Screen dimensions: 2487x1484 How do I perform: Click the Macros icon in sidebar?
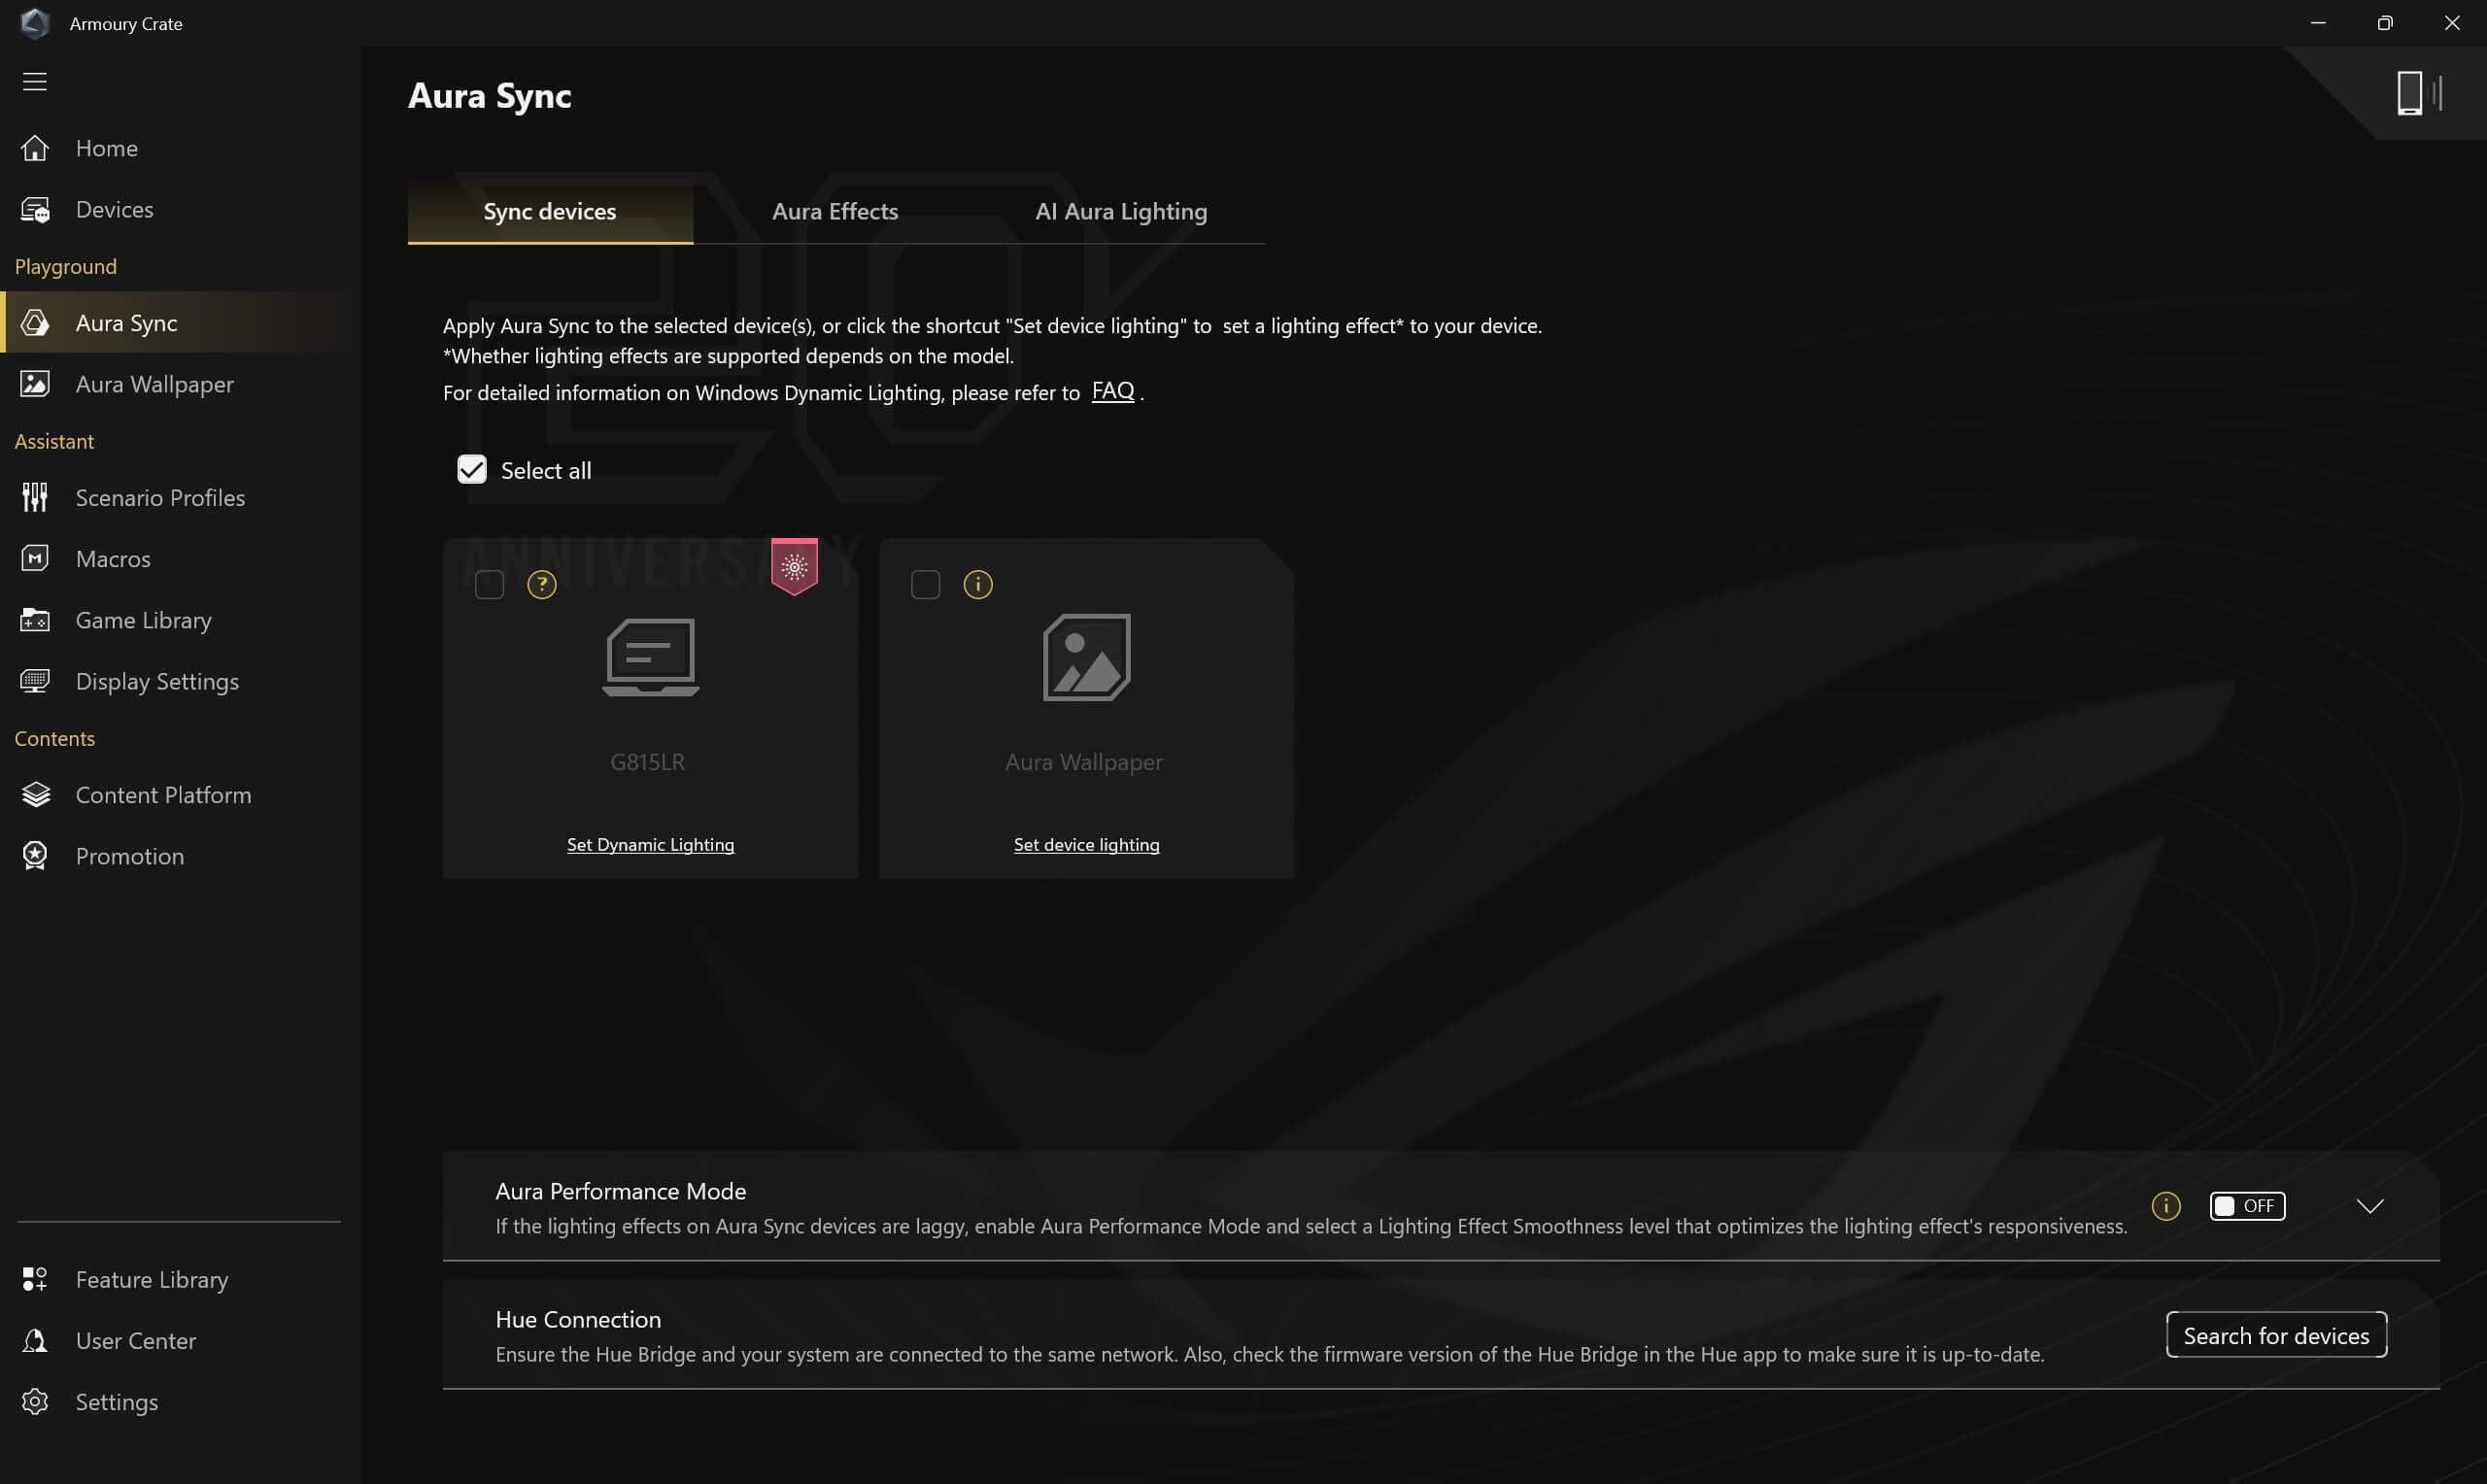(x=35, y=558)
